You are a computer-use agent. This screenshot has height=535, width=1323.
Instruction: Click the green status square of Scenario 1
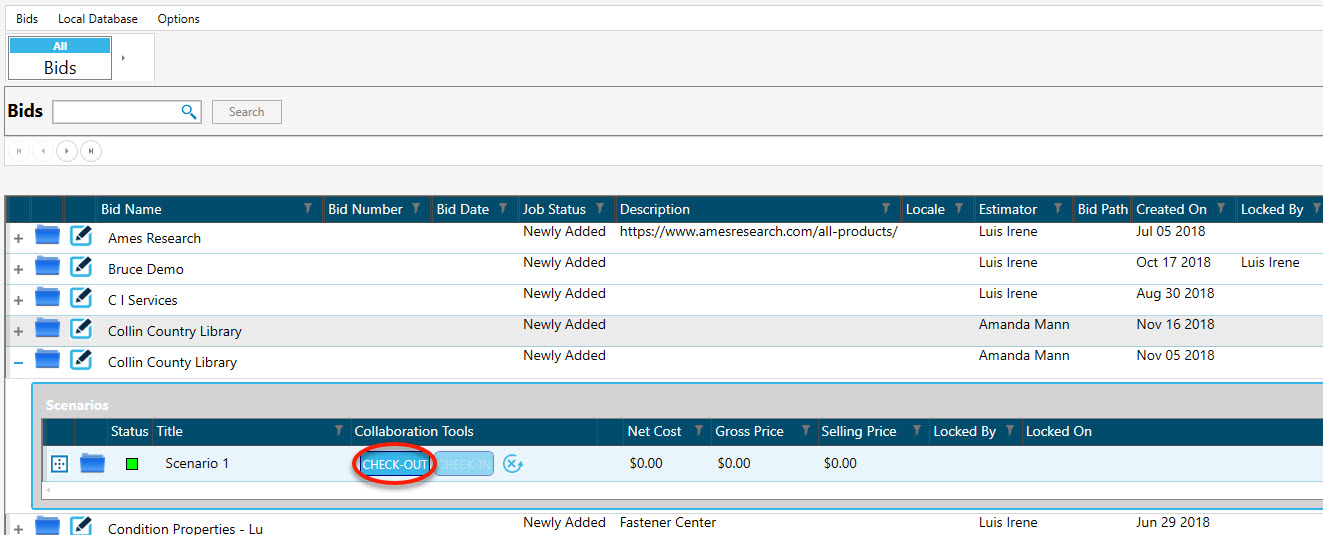(130, 464)
